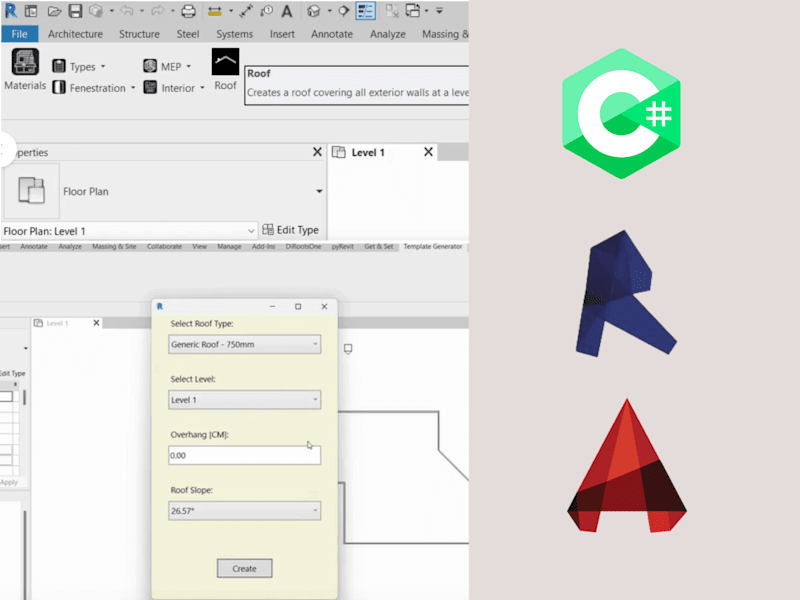The image size is (800, 600).
Task: Click the home view icon beside Revit logo
Action: point(31,11)
